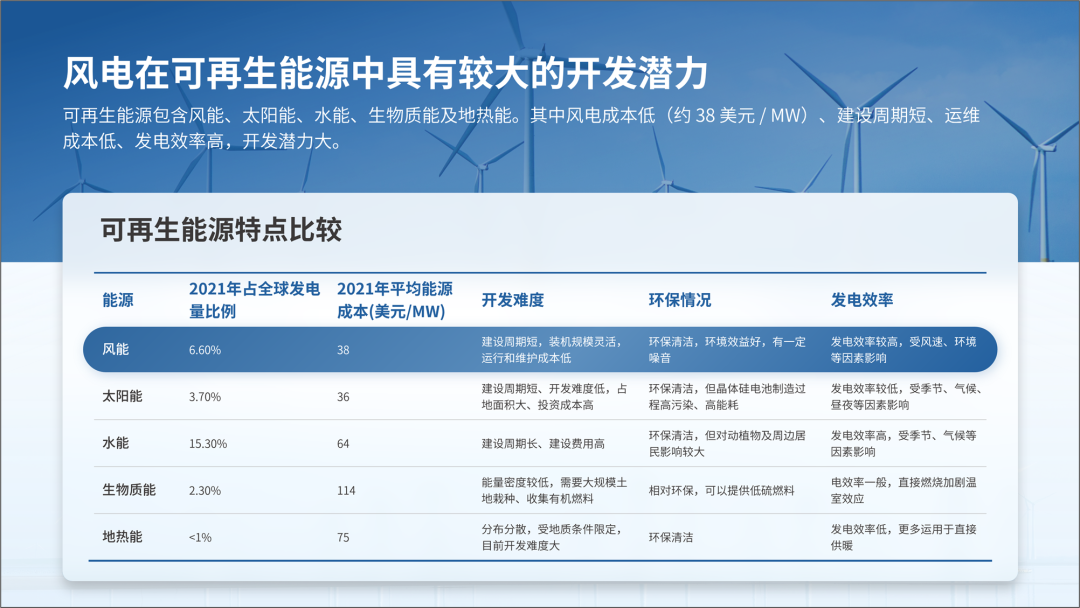The width and height of the screenshot is (1080, 608).
Task: Click column header 发电效率
Action: pyautogui.click(x=862, y=300)
